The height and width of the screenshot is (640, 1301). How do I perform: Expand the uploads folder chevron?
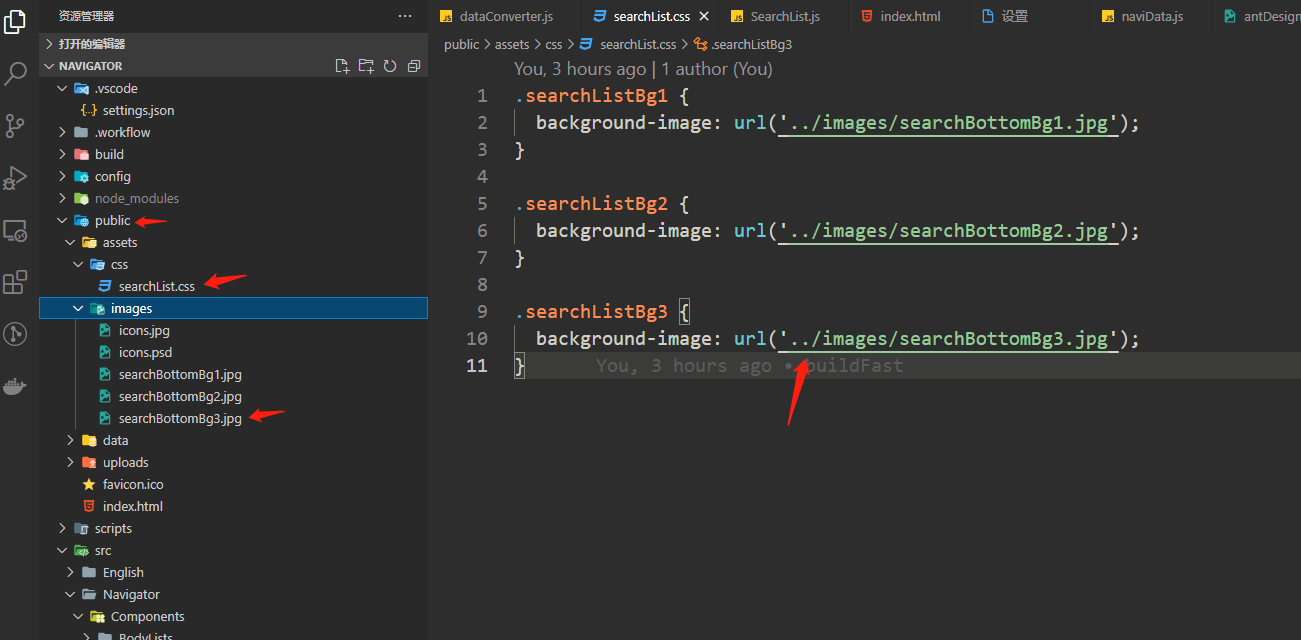[x=71, y=462]
